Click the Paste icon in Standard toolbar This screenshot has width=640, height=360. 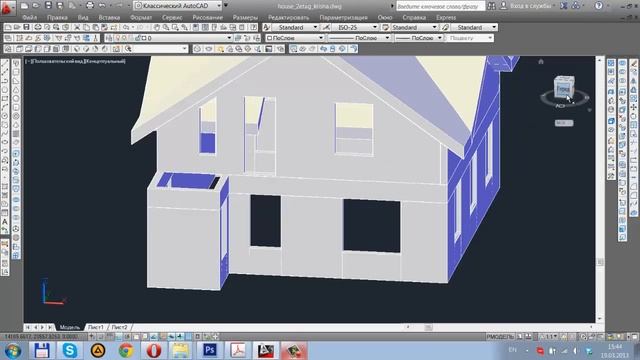[96, 27]
